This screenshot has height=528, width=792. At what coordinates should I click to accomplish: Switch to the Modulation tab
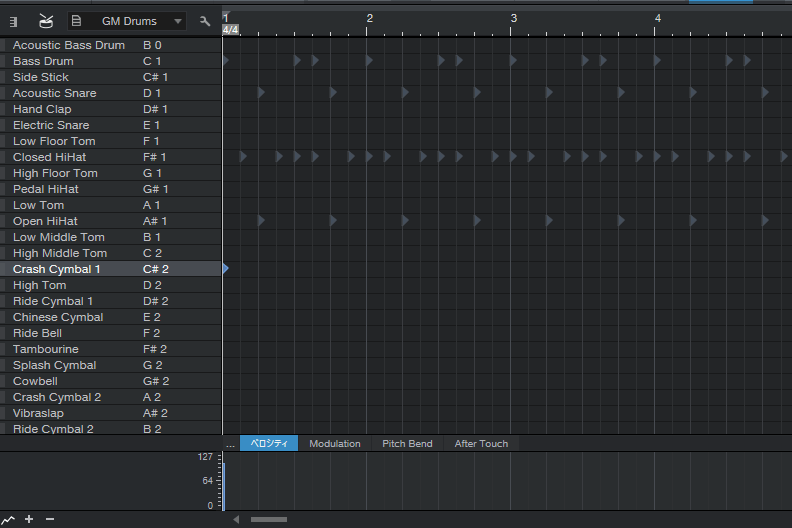pos(335,444)
